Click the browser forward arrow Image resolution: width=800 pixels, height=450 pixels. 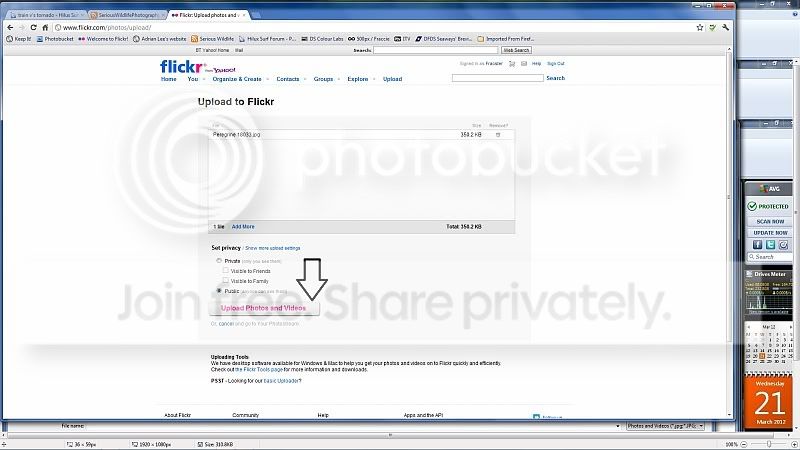click(21, 28)
